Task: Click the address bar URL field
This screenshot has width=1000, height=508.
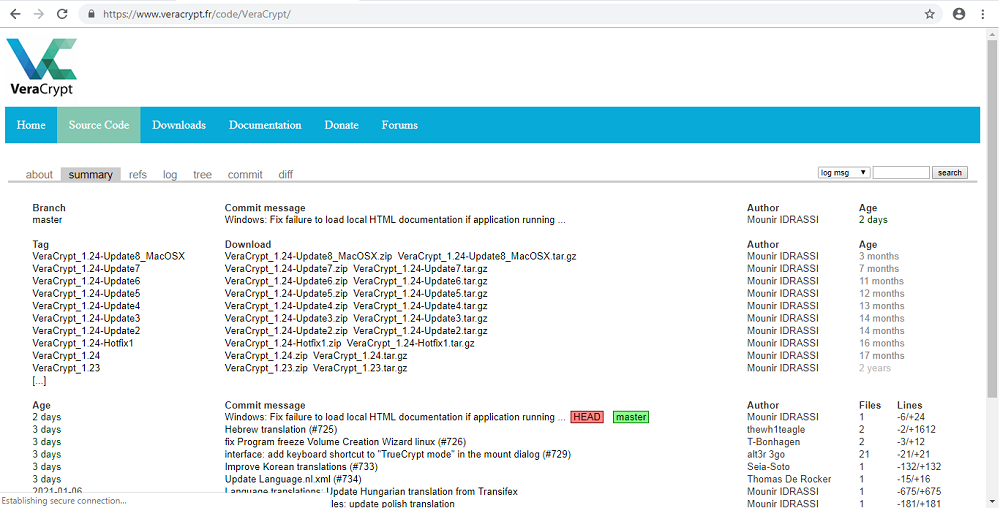Action: (510, 14)
